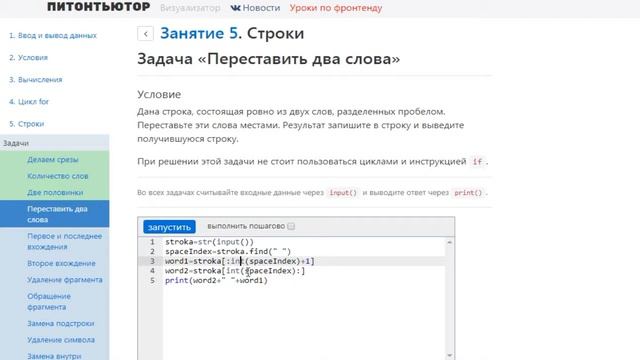640x360 pixels.
Task: Open task Удаление символа
Action: [x=61, y=340]
